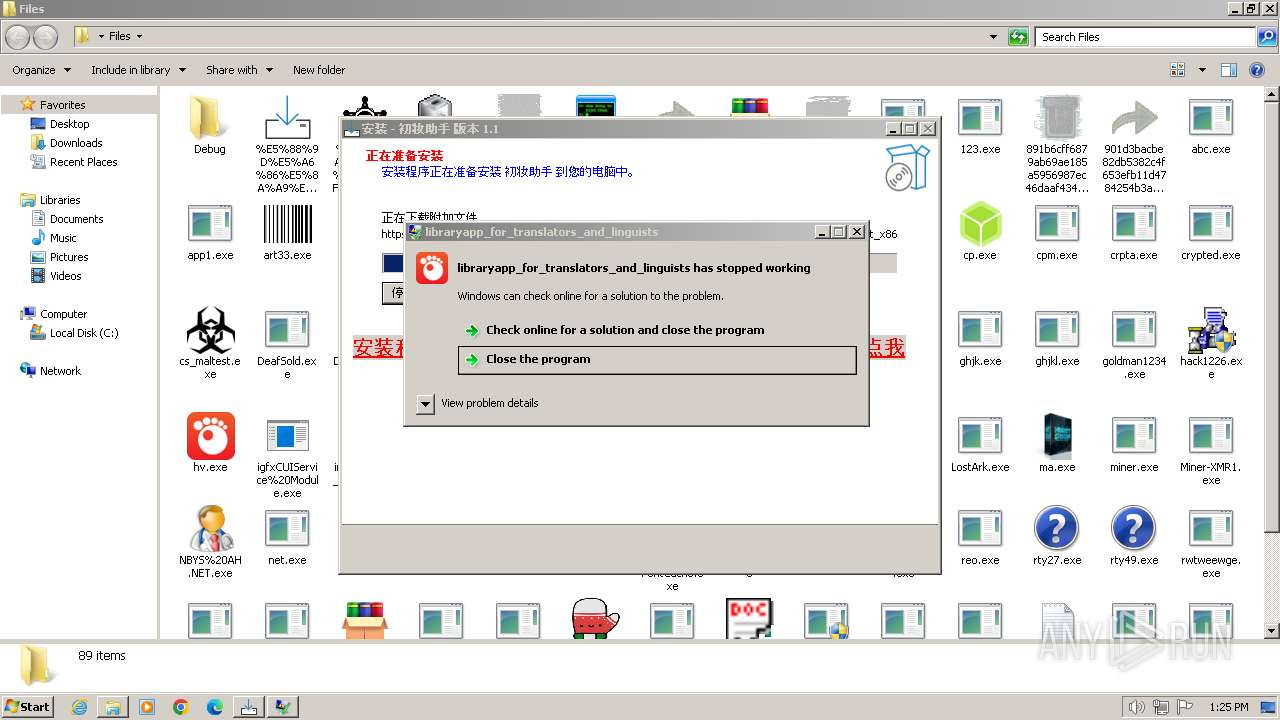Screen dimensions: 1280x720
Task: Click Check online for a solution
Action: click(x=657, y=330)
